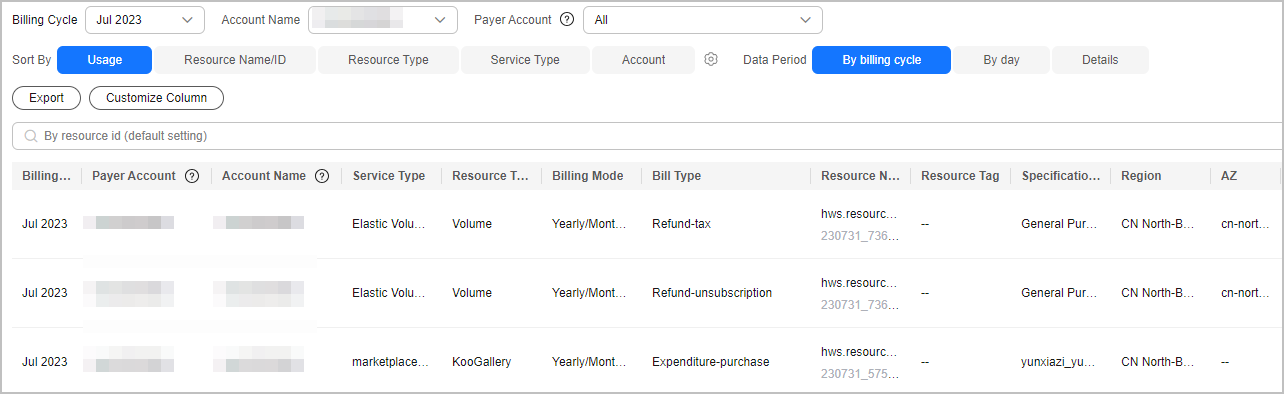Sort by Resource Type
The height and width of the screenshot is (394, 1284).
click(388, 60)
